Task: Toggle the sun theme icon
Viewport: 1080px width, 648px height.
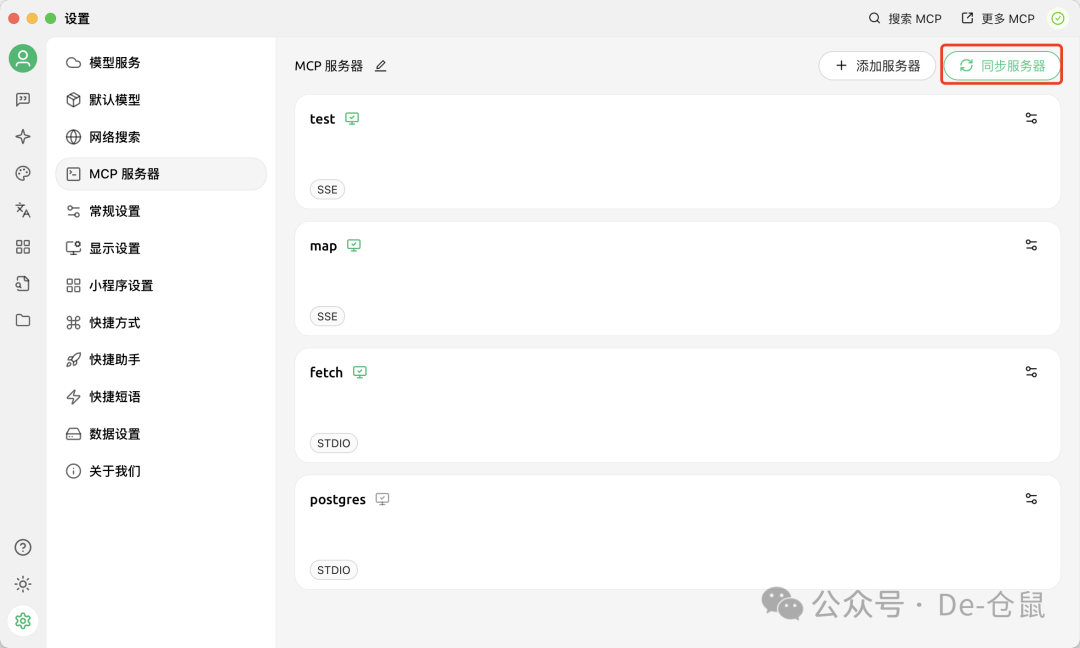Action: tap(23, 584)
